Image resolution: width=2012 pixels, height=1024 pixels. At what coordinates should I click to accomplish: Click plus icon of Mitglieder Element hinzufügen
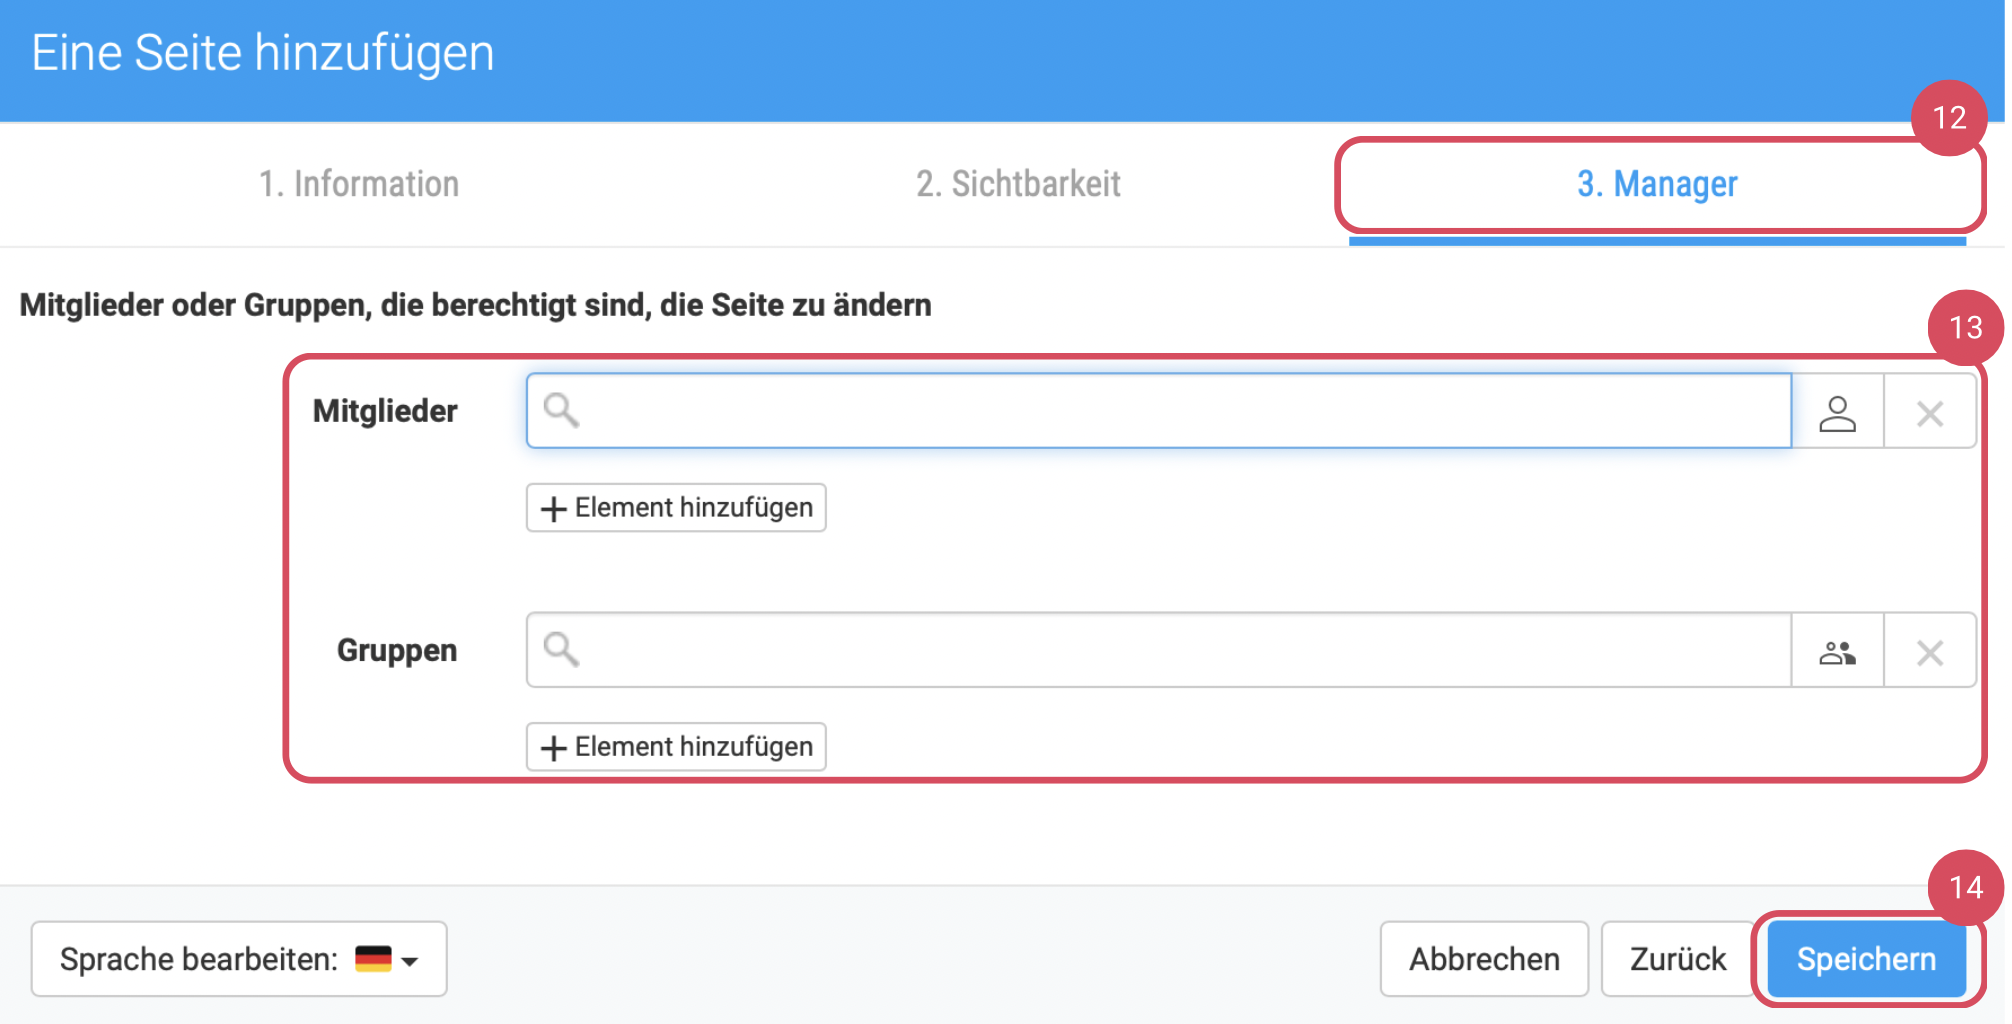[x=553, y=509]
